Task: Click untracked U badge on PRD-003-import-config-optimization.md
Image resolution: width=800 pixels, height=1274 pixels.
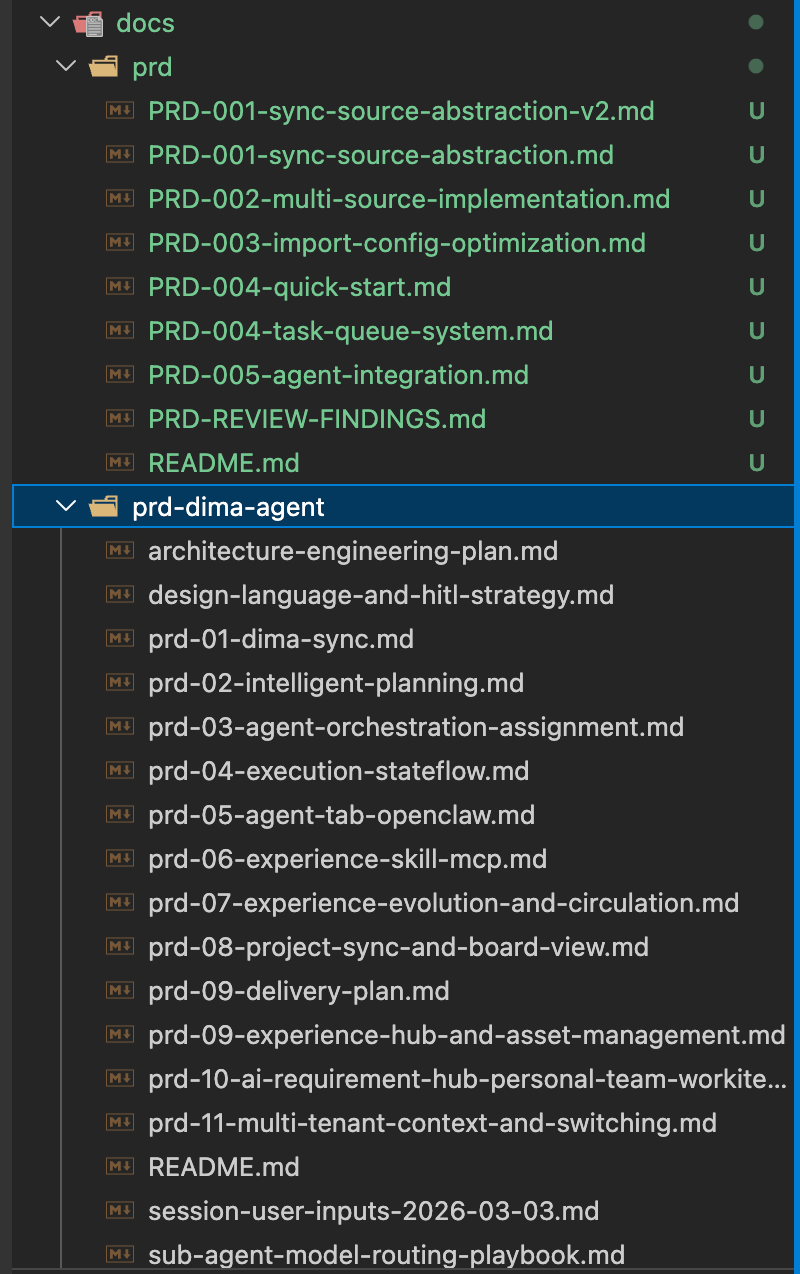Action: tap(757, 243)
